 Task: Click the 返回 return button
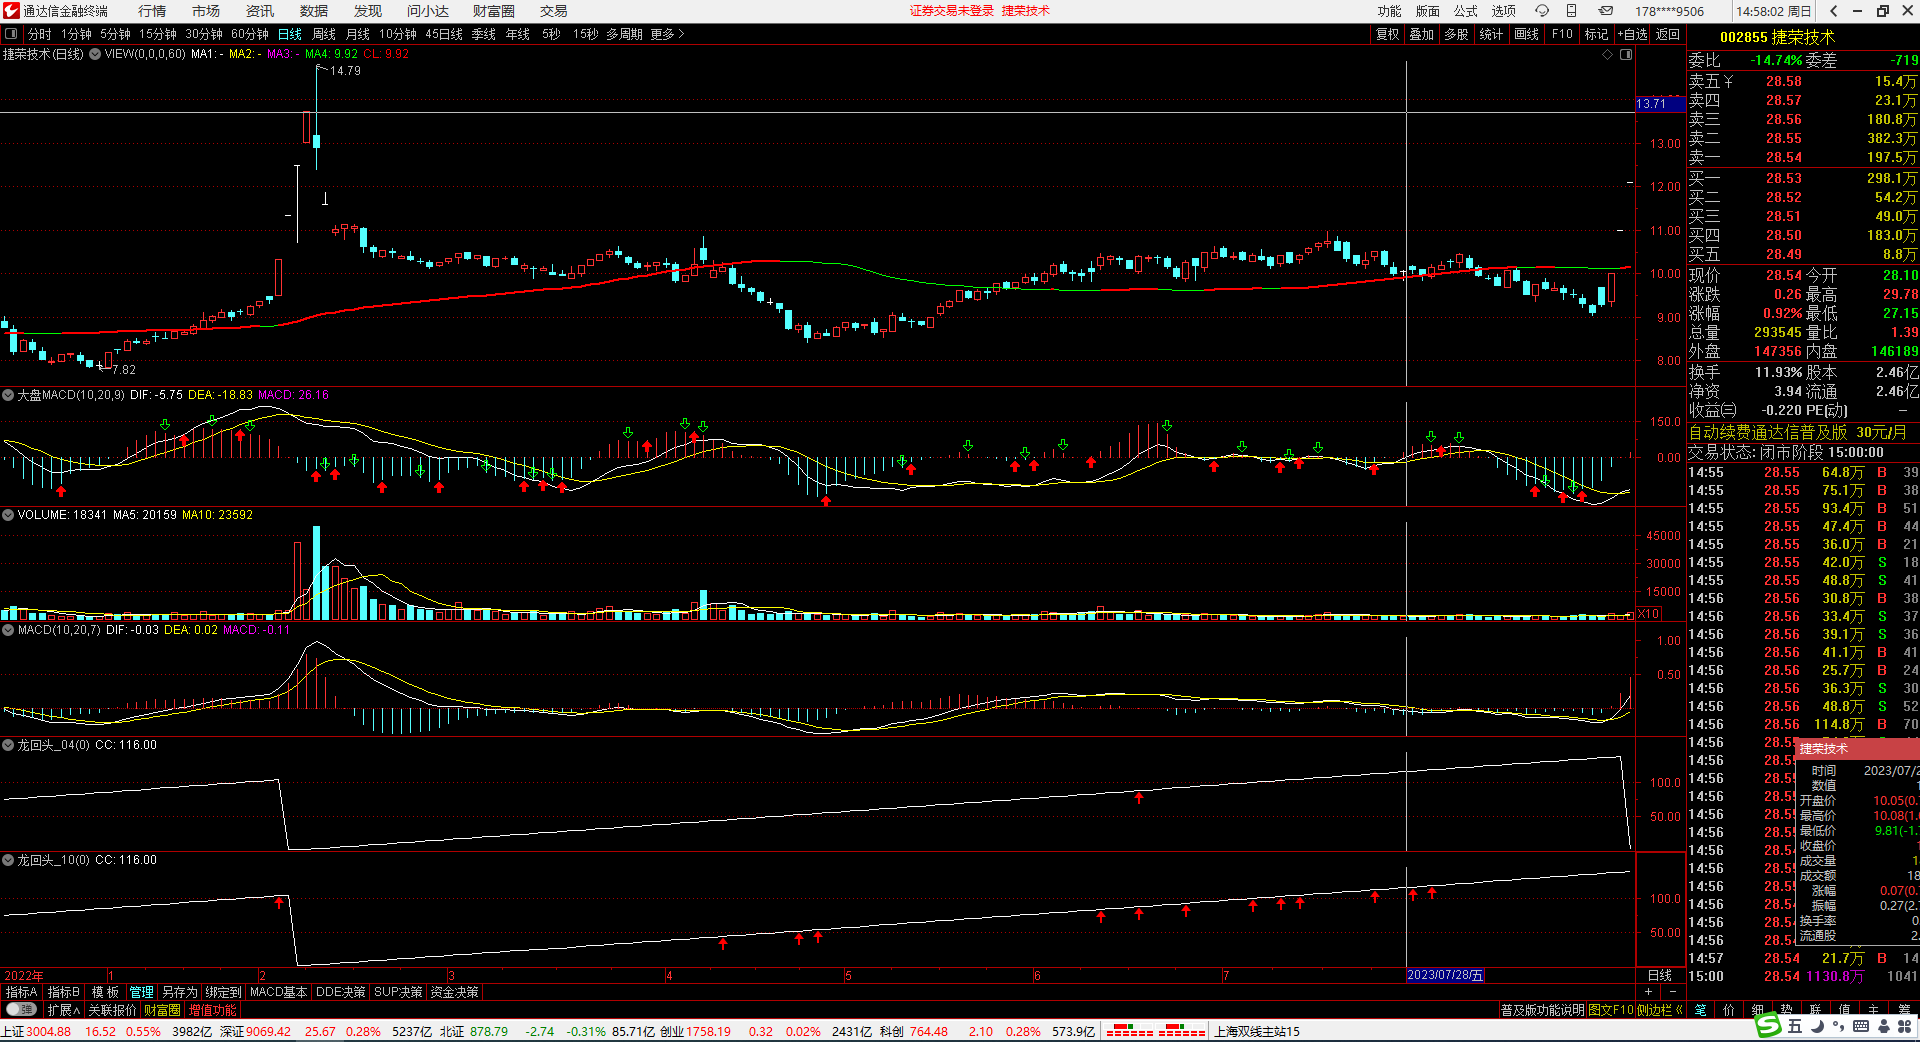click(x=1668, y=34)
